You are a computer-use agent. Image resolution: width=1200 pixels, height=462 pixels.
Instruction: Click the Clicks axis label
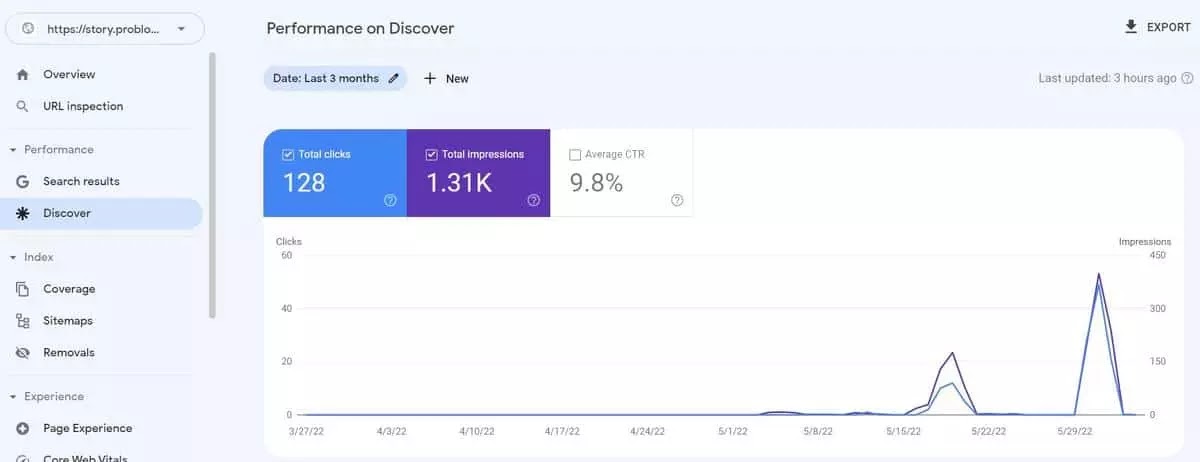(x=289, y=242)
